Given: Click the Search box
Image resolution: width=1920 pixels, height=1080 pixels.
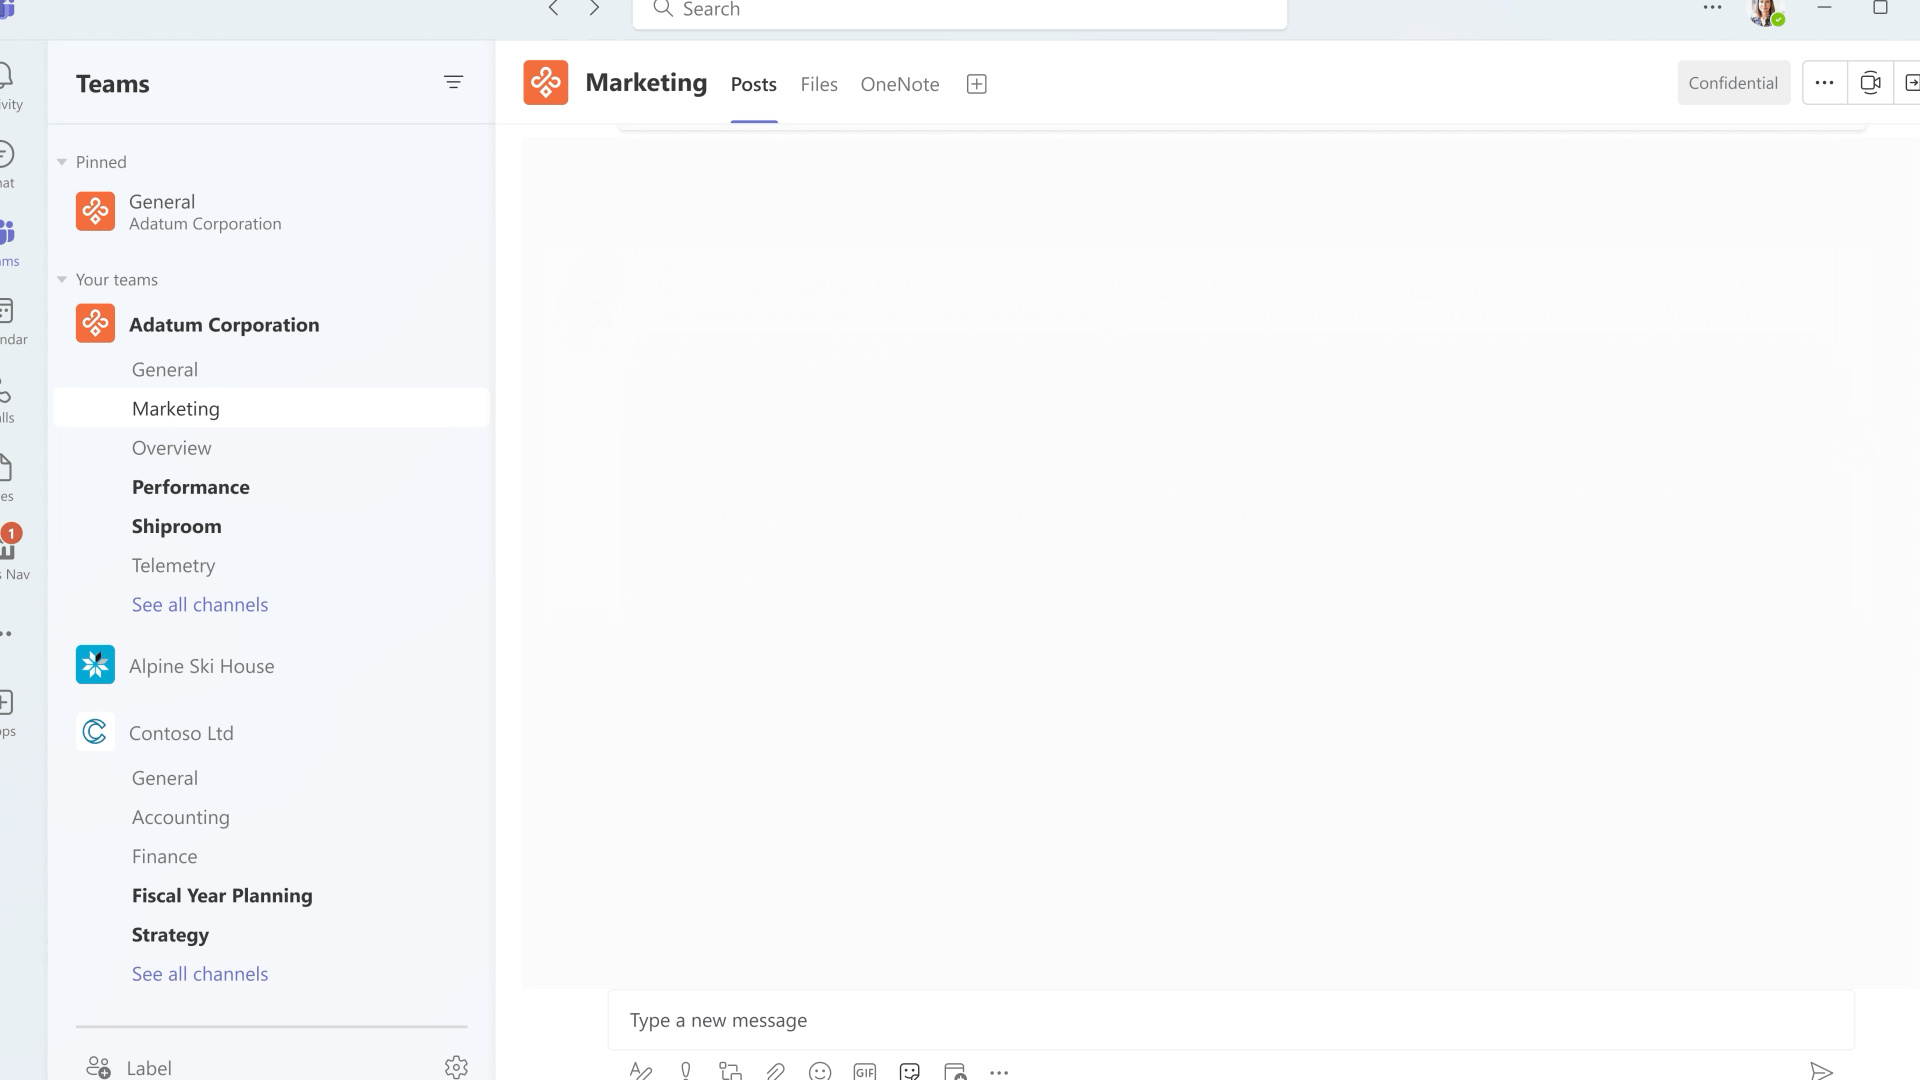Looking at the screenshot, I should pos(959,10).
